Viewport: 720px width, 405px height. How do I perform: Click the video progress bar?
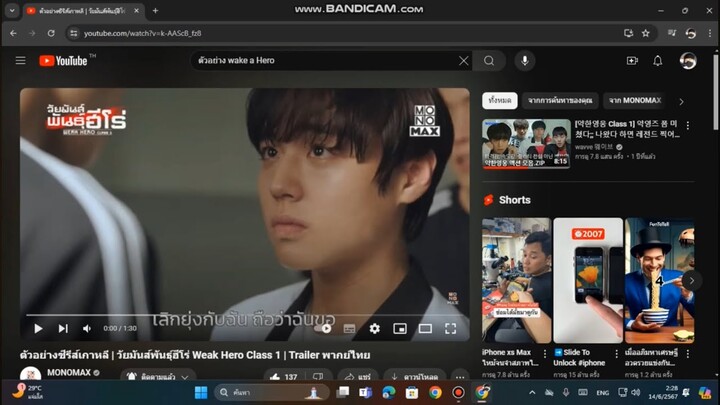tap(244, 315)
